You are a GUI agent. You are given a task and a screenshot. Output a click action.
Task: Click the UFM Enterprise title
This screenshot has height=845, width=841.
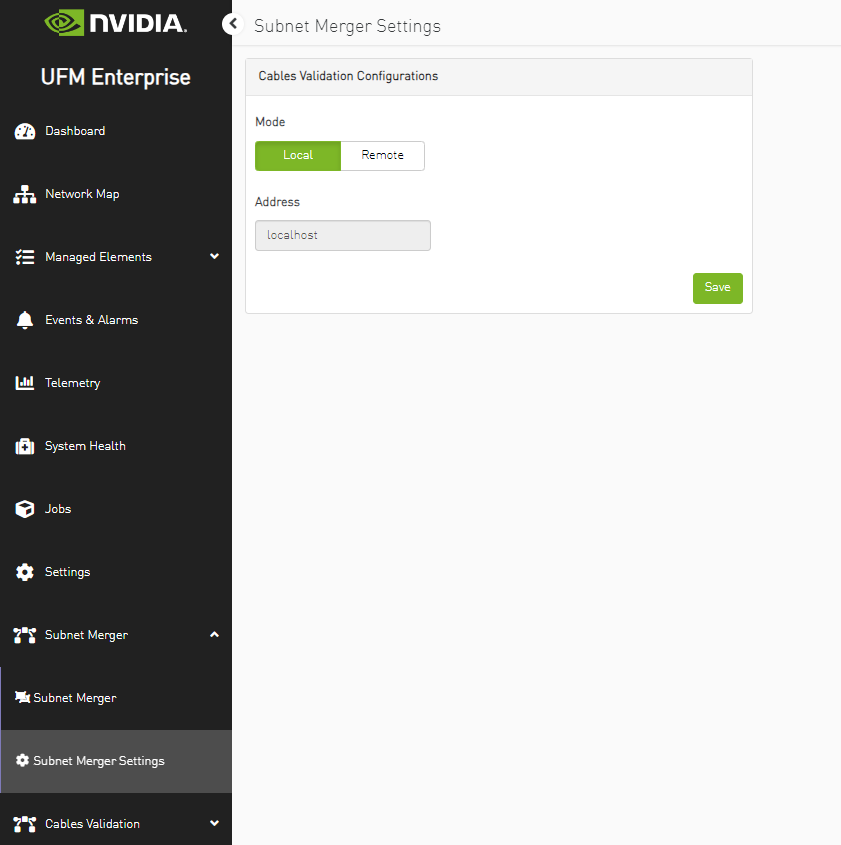click(116, 77)
